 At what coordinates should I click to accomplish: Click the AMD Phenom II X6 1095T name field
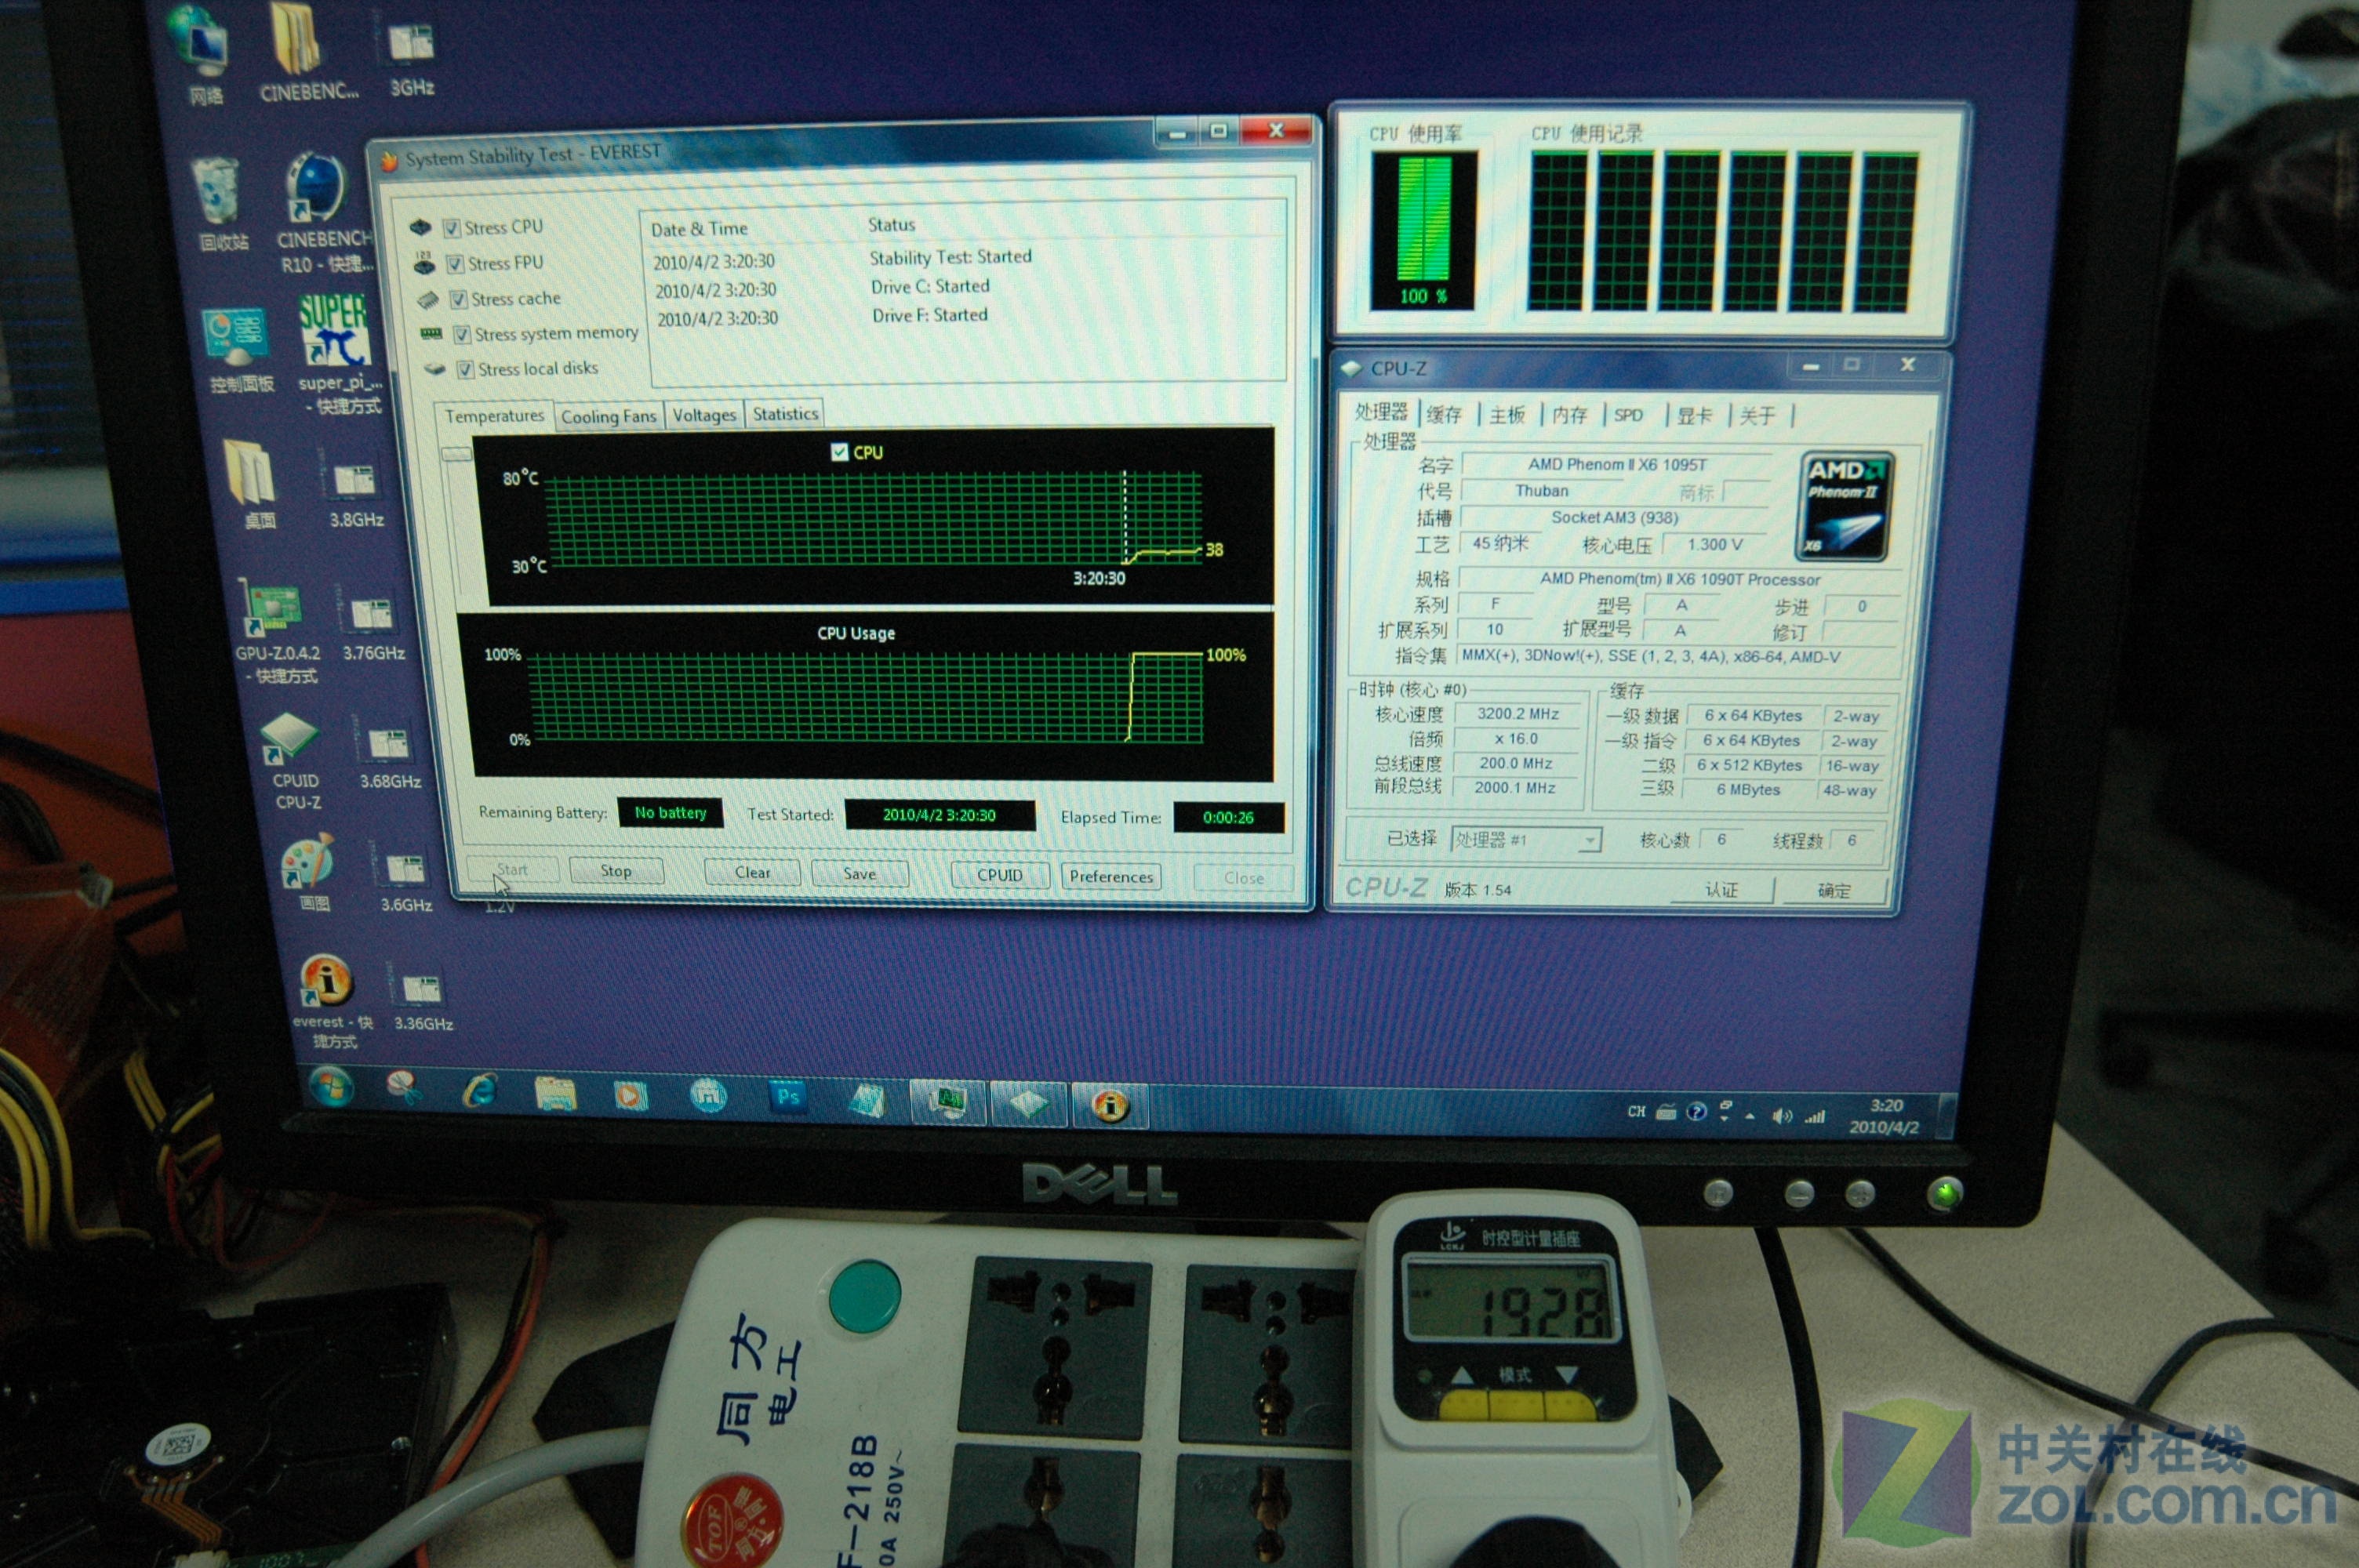[1617, 464]
